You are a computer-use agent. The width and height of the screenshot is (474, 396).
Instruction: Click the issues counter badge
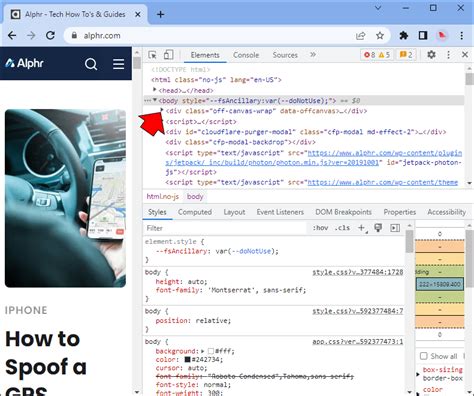point(406,55)
